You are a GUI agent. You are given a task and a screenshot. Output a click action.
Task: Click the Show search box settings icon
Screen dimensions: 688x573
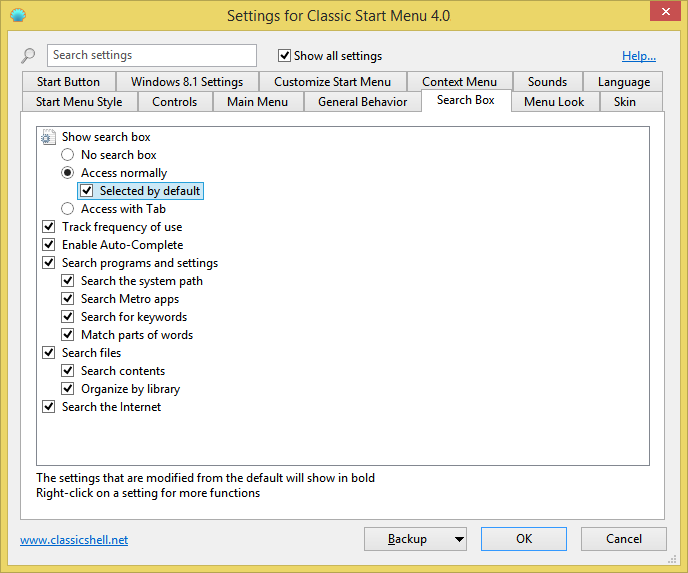click(48, 137)
